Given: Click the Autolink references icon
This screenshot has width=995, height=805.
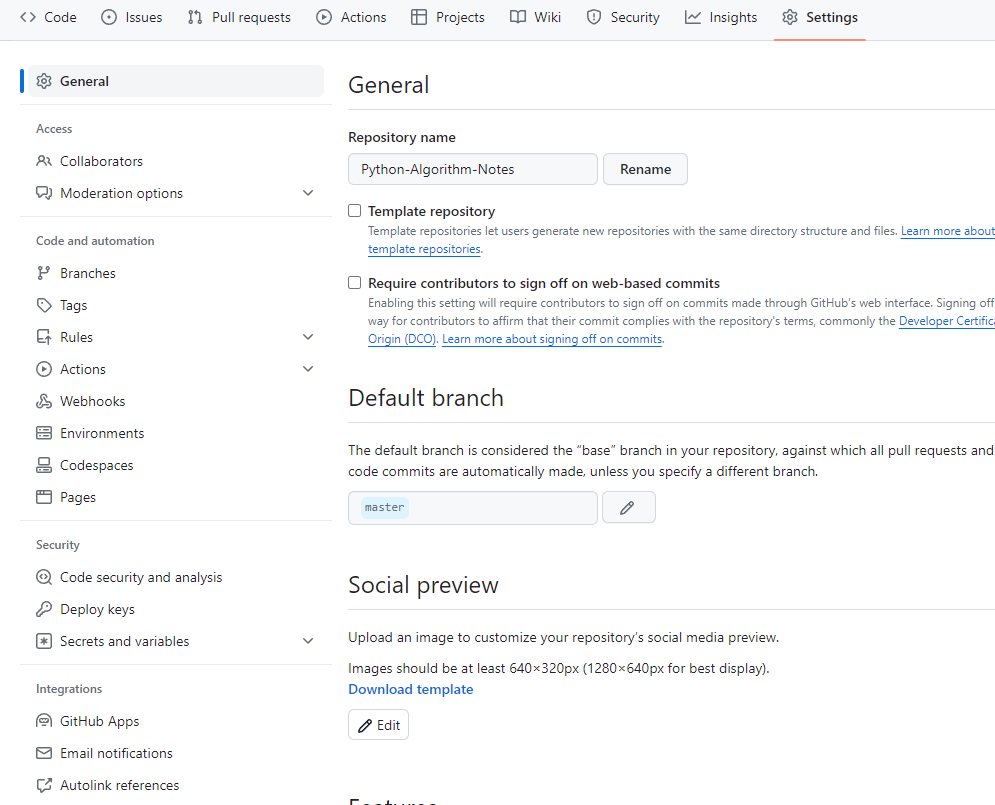Looking at the screenshot, I should 44,785.
